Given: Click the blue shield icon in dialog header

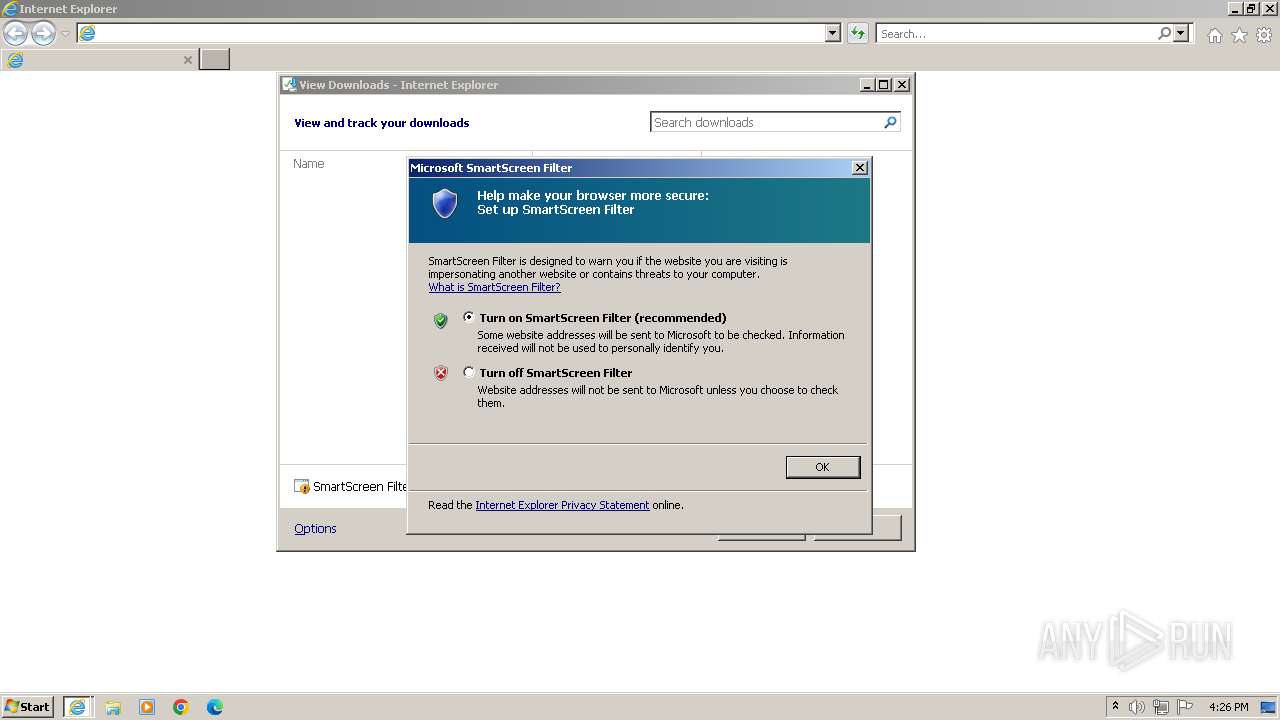Looking at the screenshot, I should point(445,204).
